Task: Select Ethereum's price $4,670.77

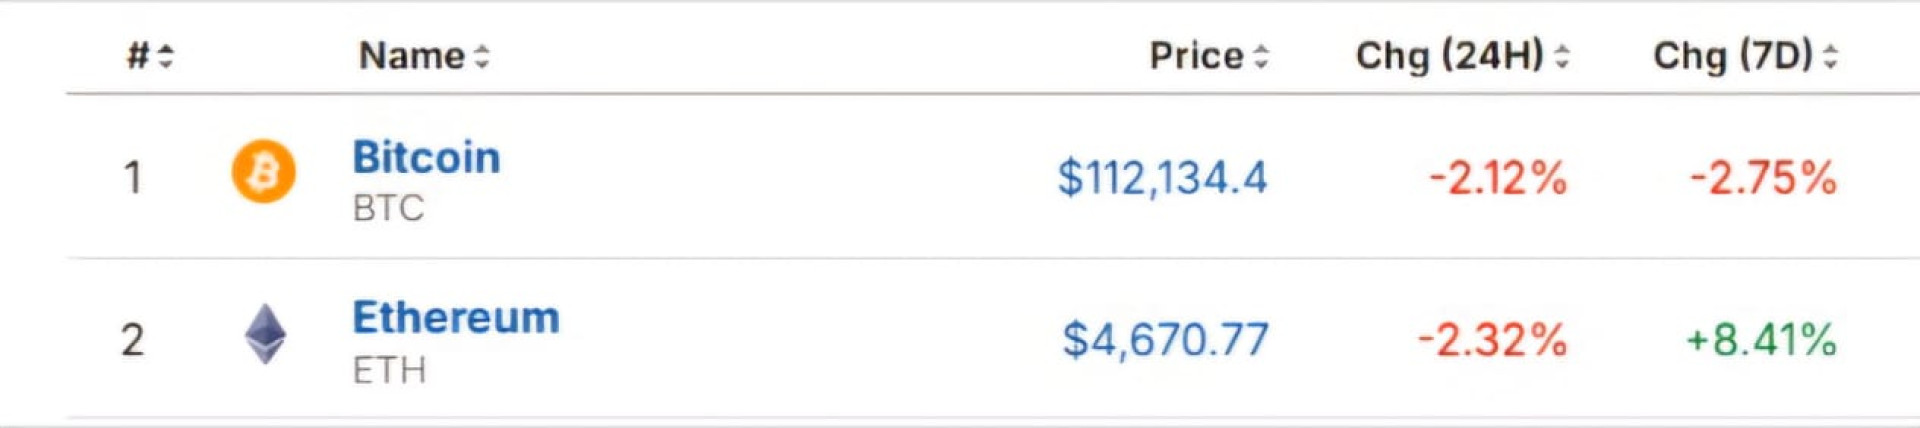Action: click(1165, 340)
